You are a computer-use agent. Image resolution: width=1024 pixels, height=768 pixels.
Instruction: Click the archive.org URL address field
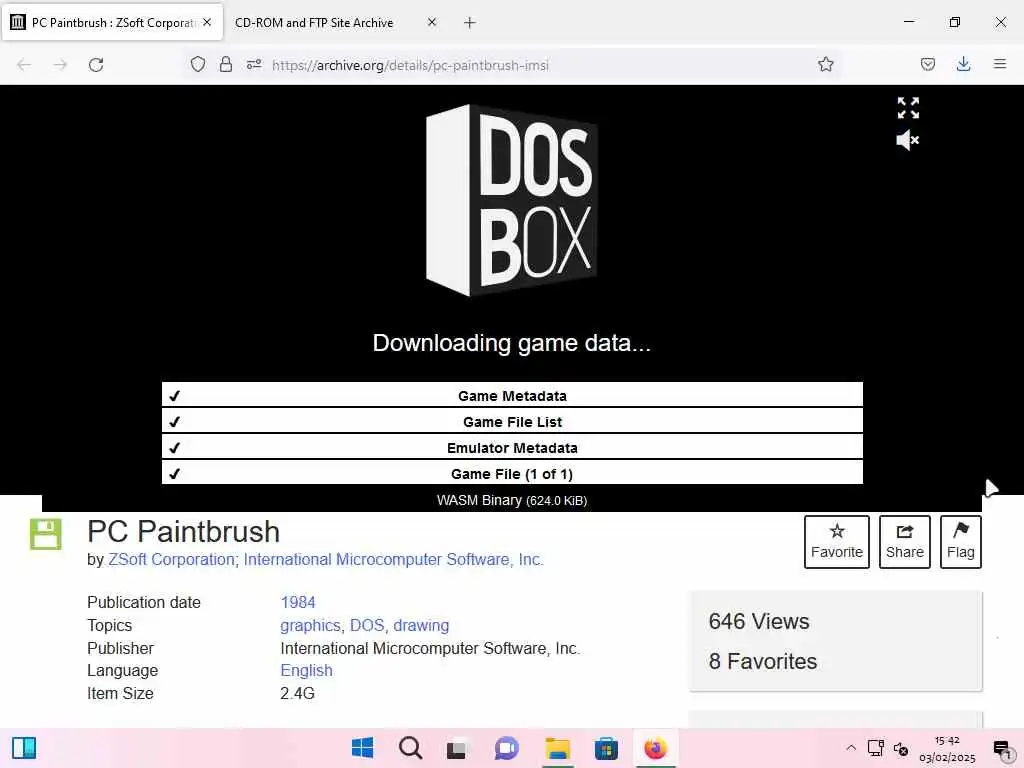[411, 65]
